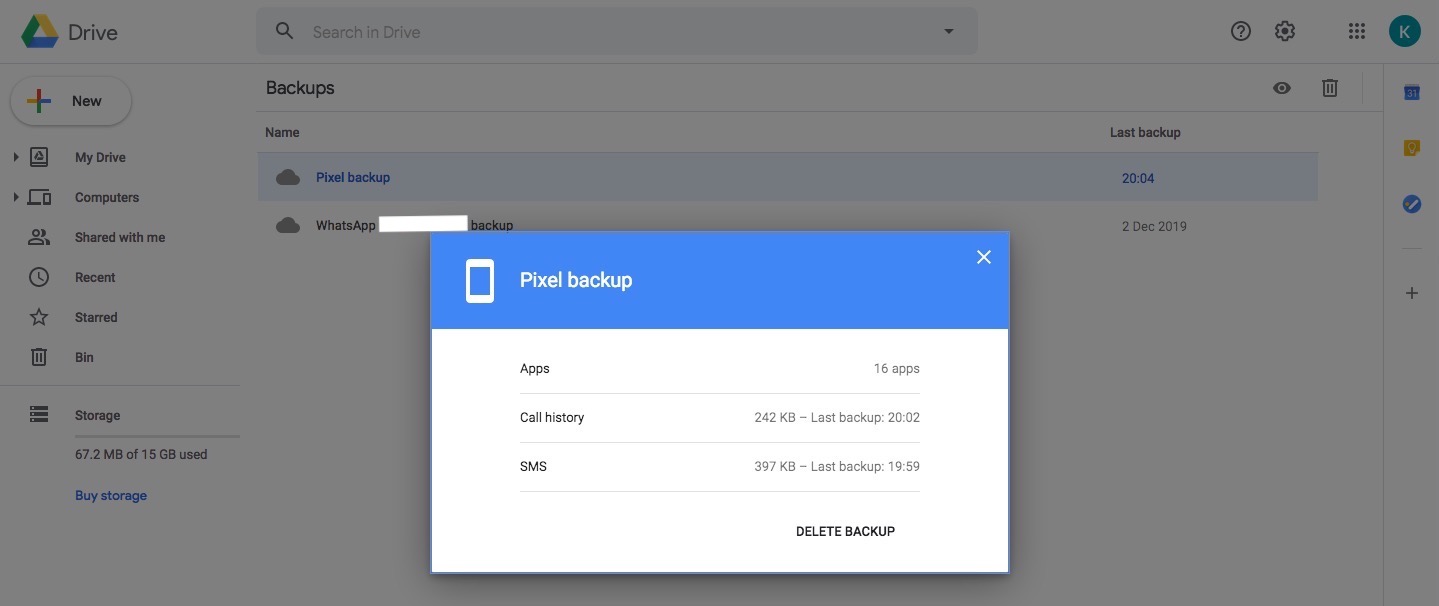The height and width of the screenshot is (606, 1439).
Task: Preview the selected backup with the eye icon
Action: (1281, 87)
